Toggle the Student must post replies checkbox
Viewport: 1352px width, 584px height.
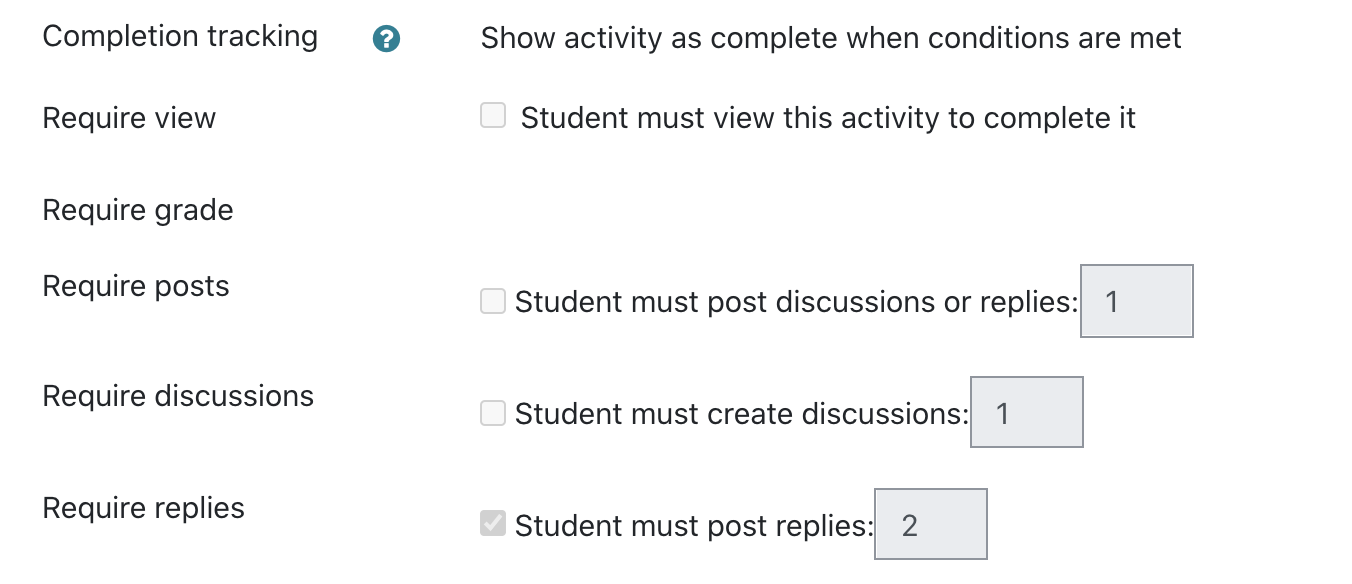coord(493,524)
